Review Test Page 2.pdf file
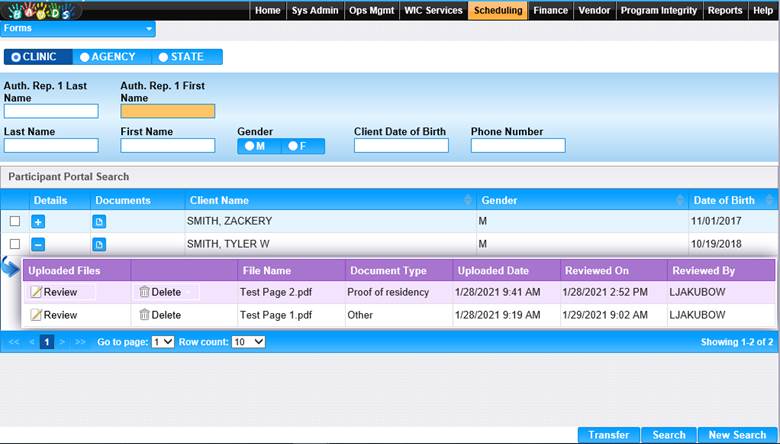Viewport: 780px width, 444px height. pos(54,292)
